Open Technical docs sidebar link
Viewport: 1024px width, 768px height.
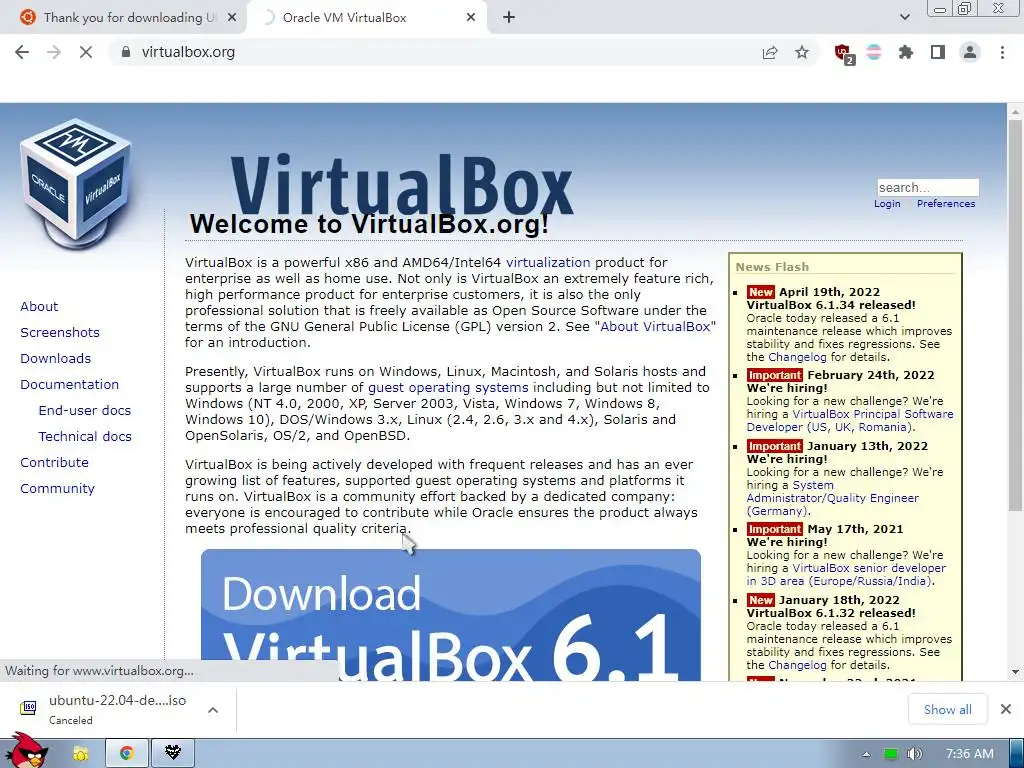pos(85,436)
